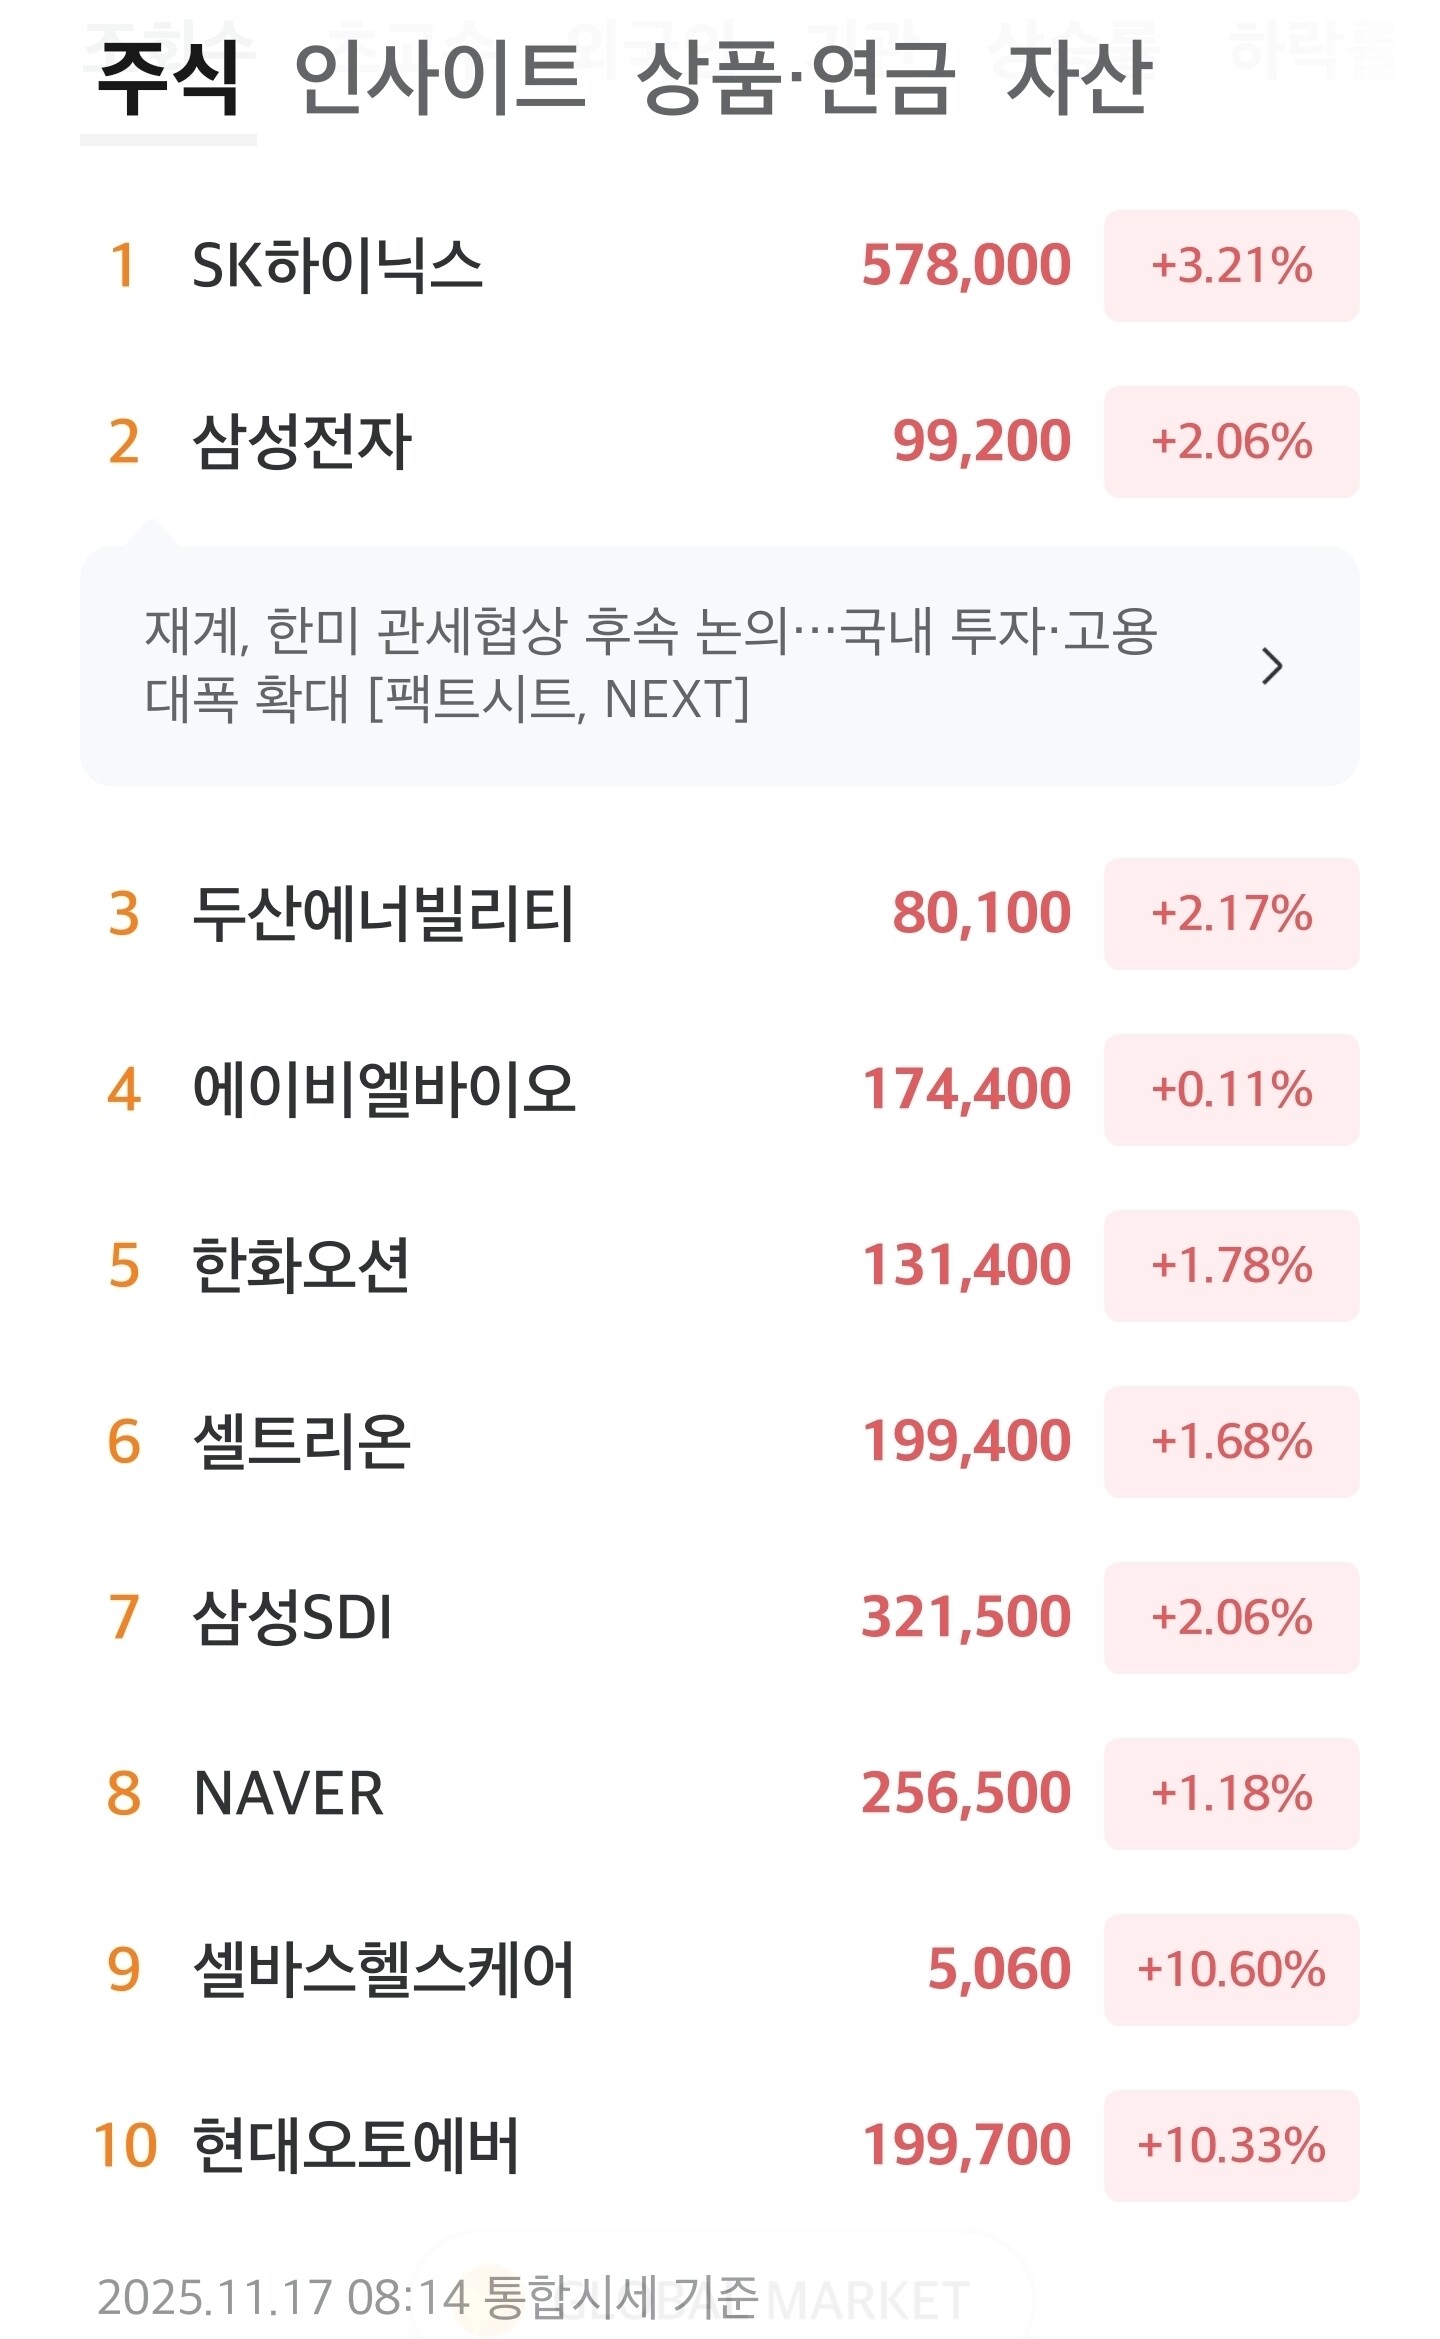
Task: Click the +10.60% change badge
Action: (1231, 1970)
